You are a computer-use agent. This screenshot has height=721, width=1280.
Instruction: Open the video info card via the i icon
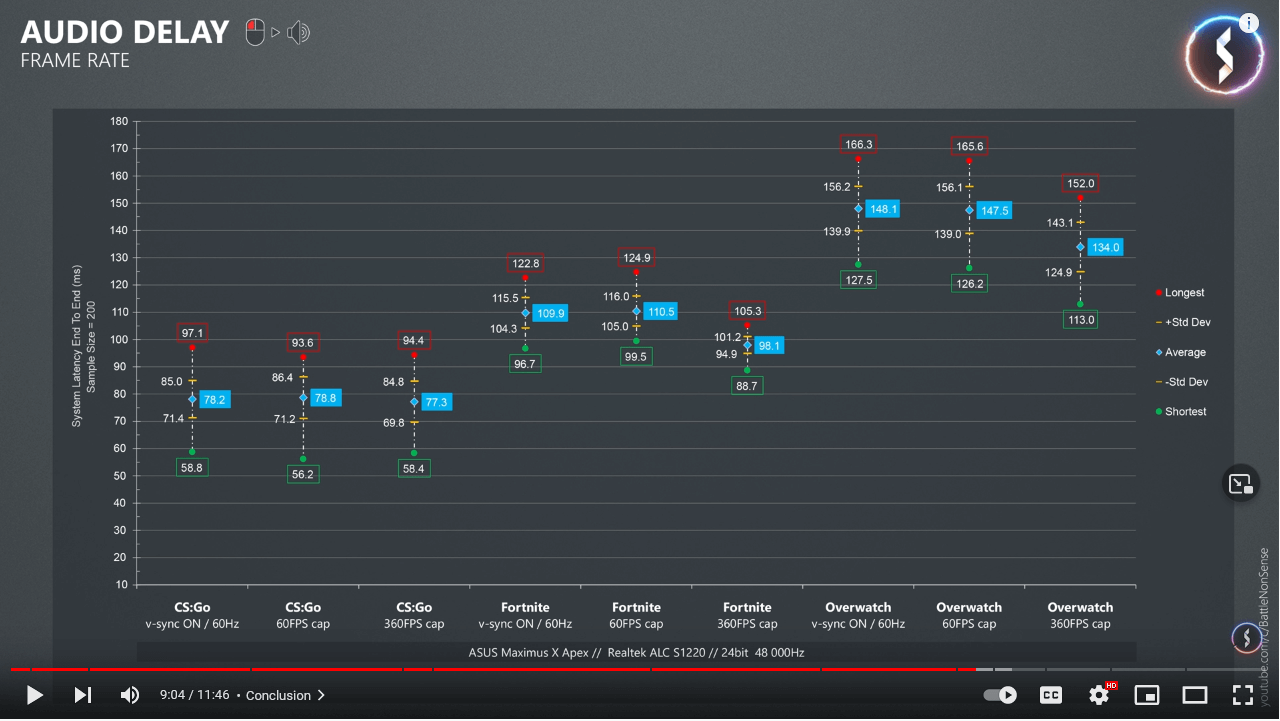(1248, 22)
